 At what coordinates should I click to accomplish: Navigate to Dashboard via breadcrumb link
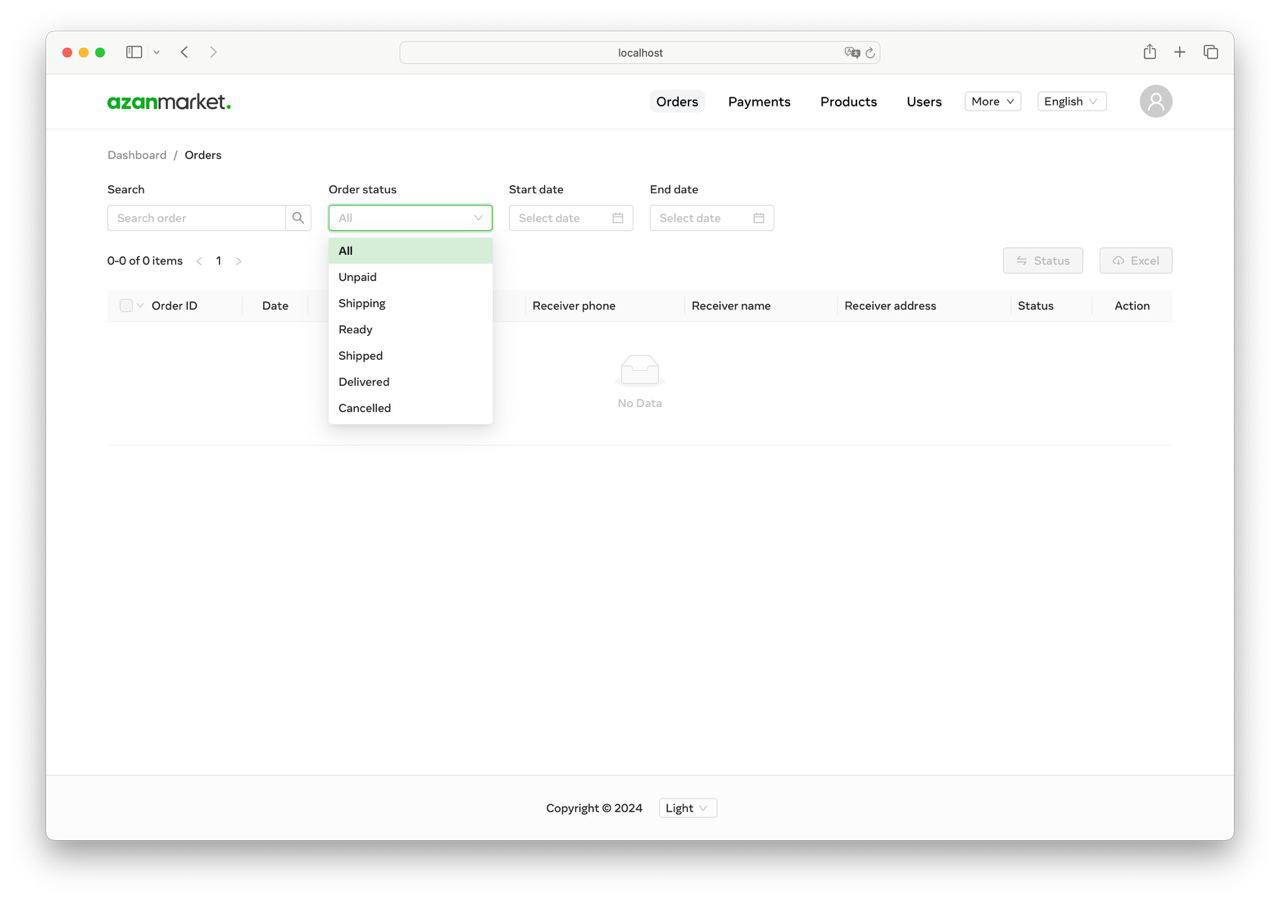pyautogui.click(x=137, y=155)
